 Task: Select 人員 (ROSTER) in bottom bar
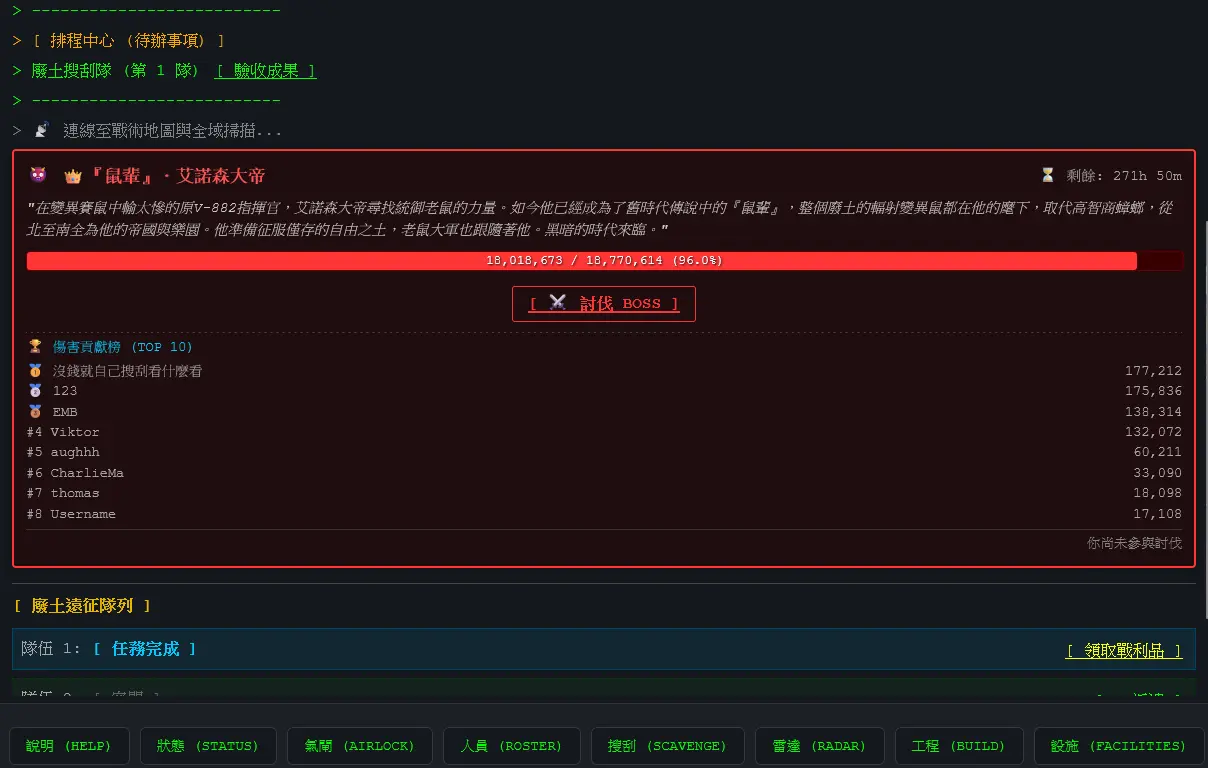tap(511, 746)
